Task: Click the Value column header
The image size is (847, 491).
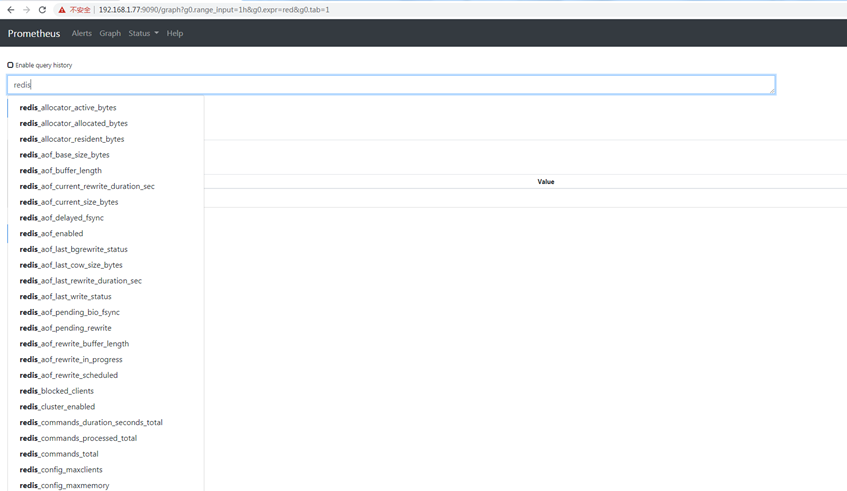Action: [546, 181]
